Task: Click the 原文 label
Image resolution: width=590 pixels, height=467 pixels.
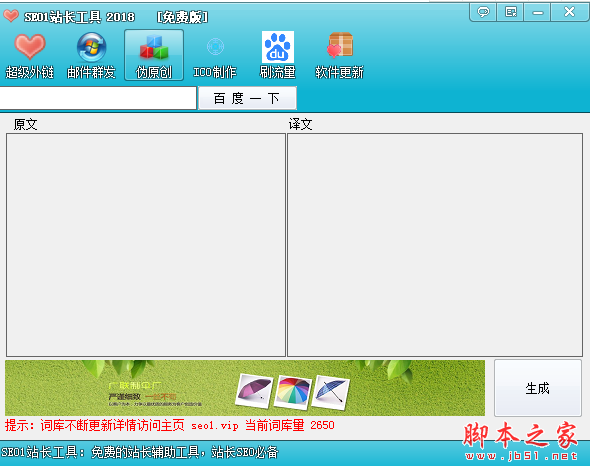Action: click(x=25, y=124)
